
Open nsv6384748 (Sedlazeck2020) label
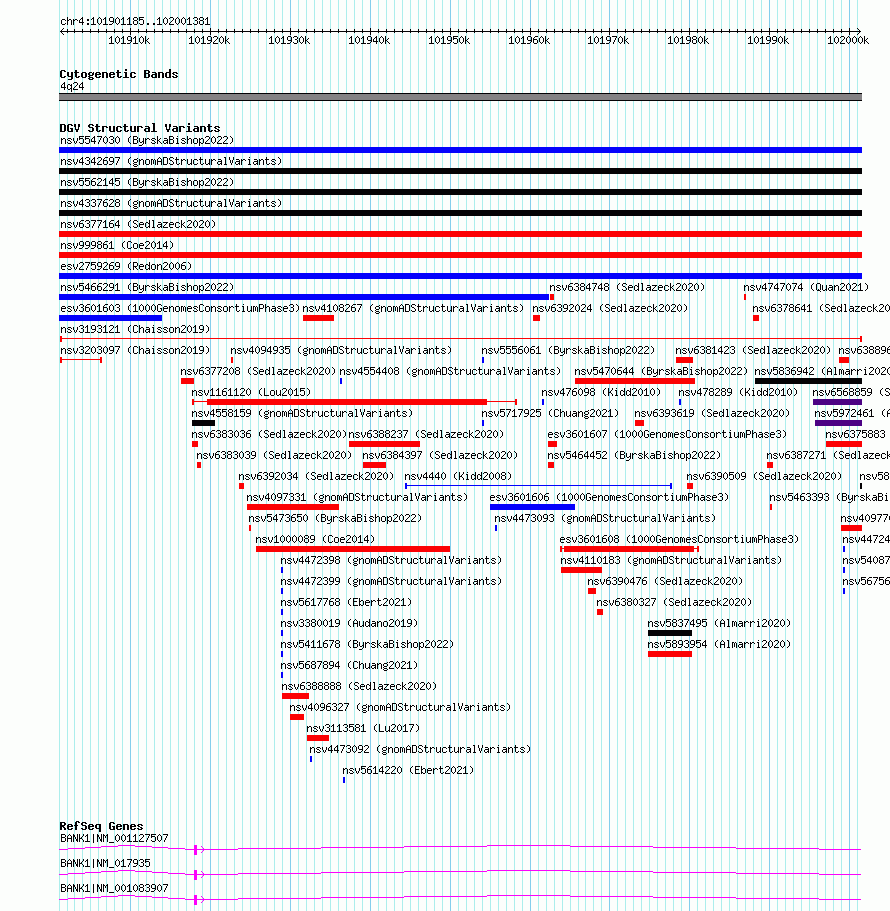click(627, 287)
